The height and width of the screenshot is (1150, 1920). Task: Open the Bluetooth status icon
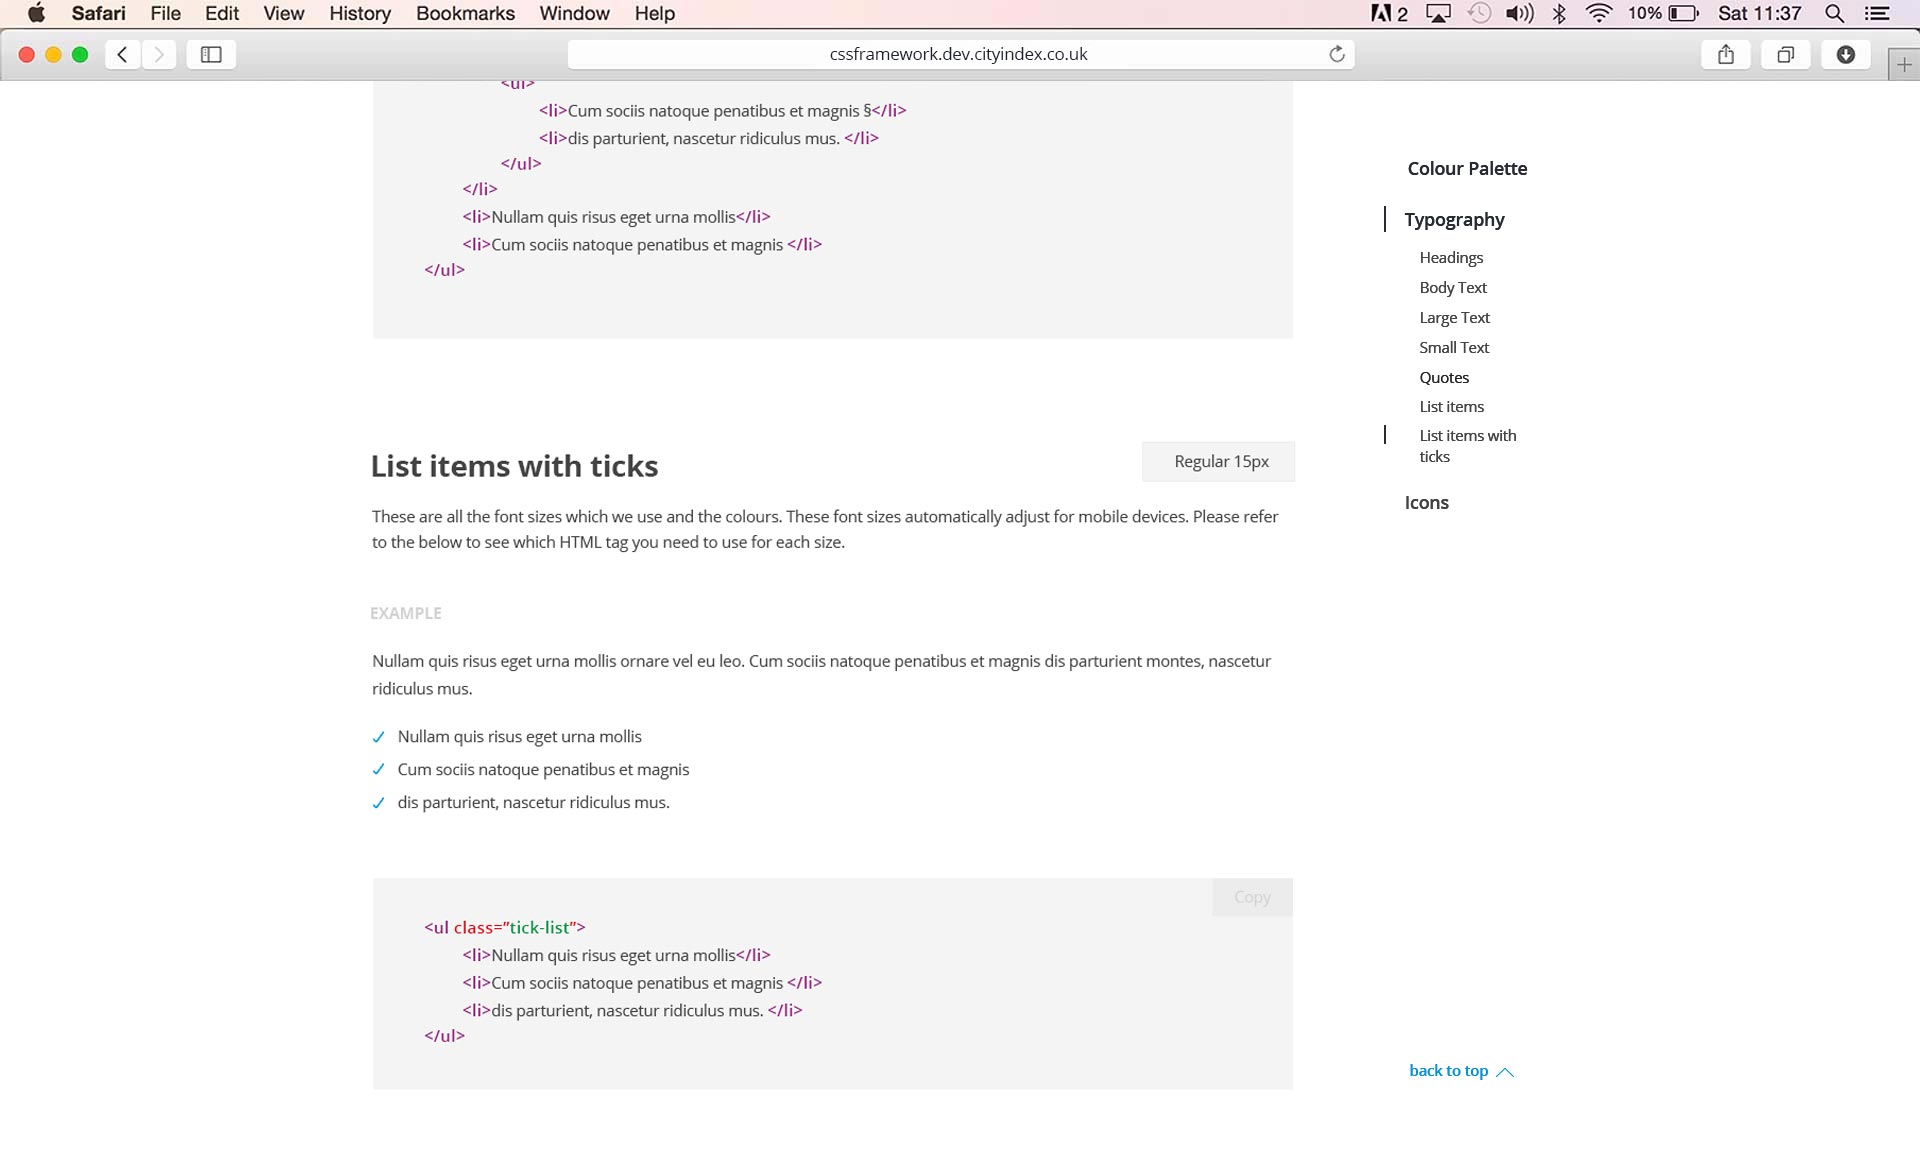click(x=1559, y=13)
